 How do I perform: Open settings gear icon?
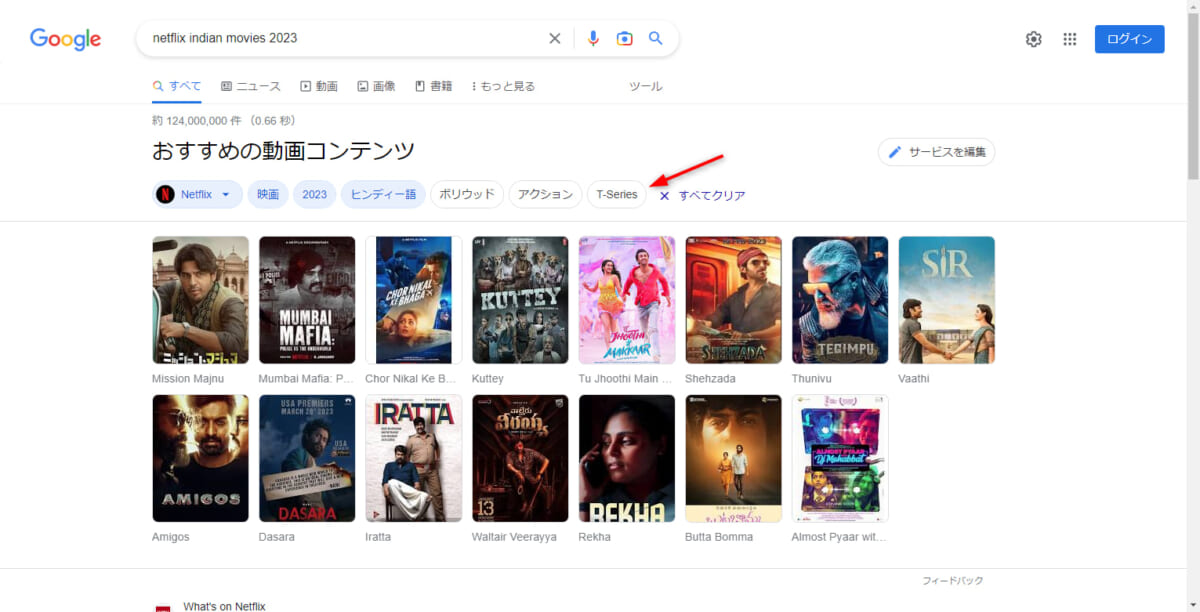(x=1033, y=39)
